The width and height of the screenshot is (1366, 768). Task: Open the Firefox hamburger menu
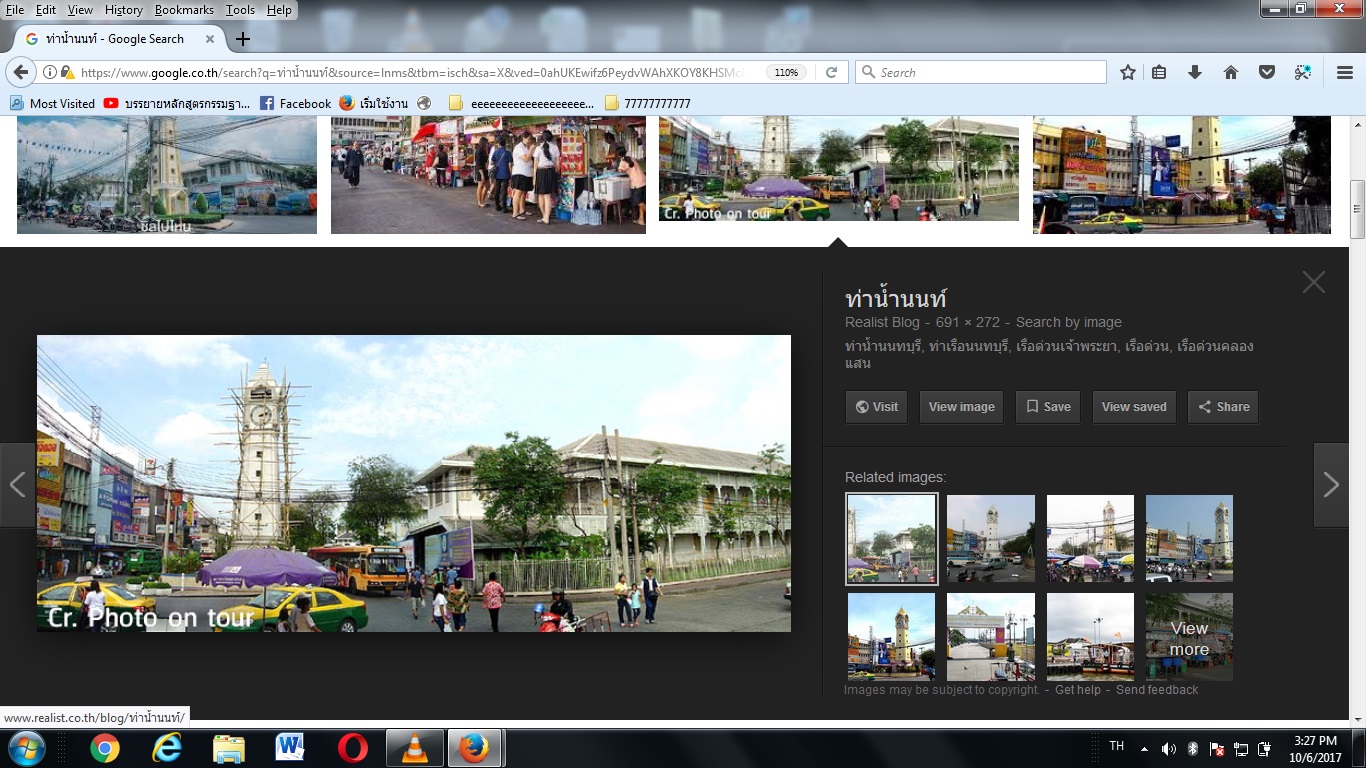pyautogui.click(x=1345, y=72)
